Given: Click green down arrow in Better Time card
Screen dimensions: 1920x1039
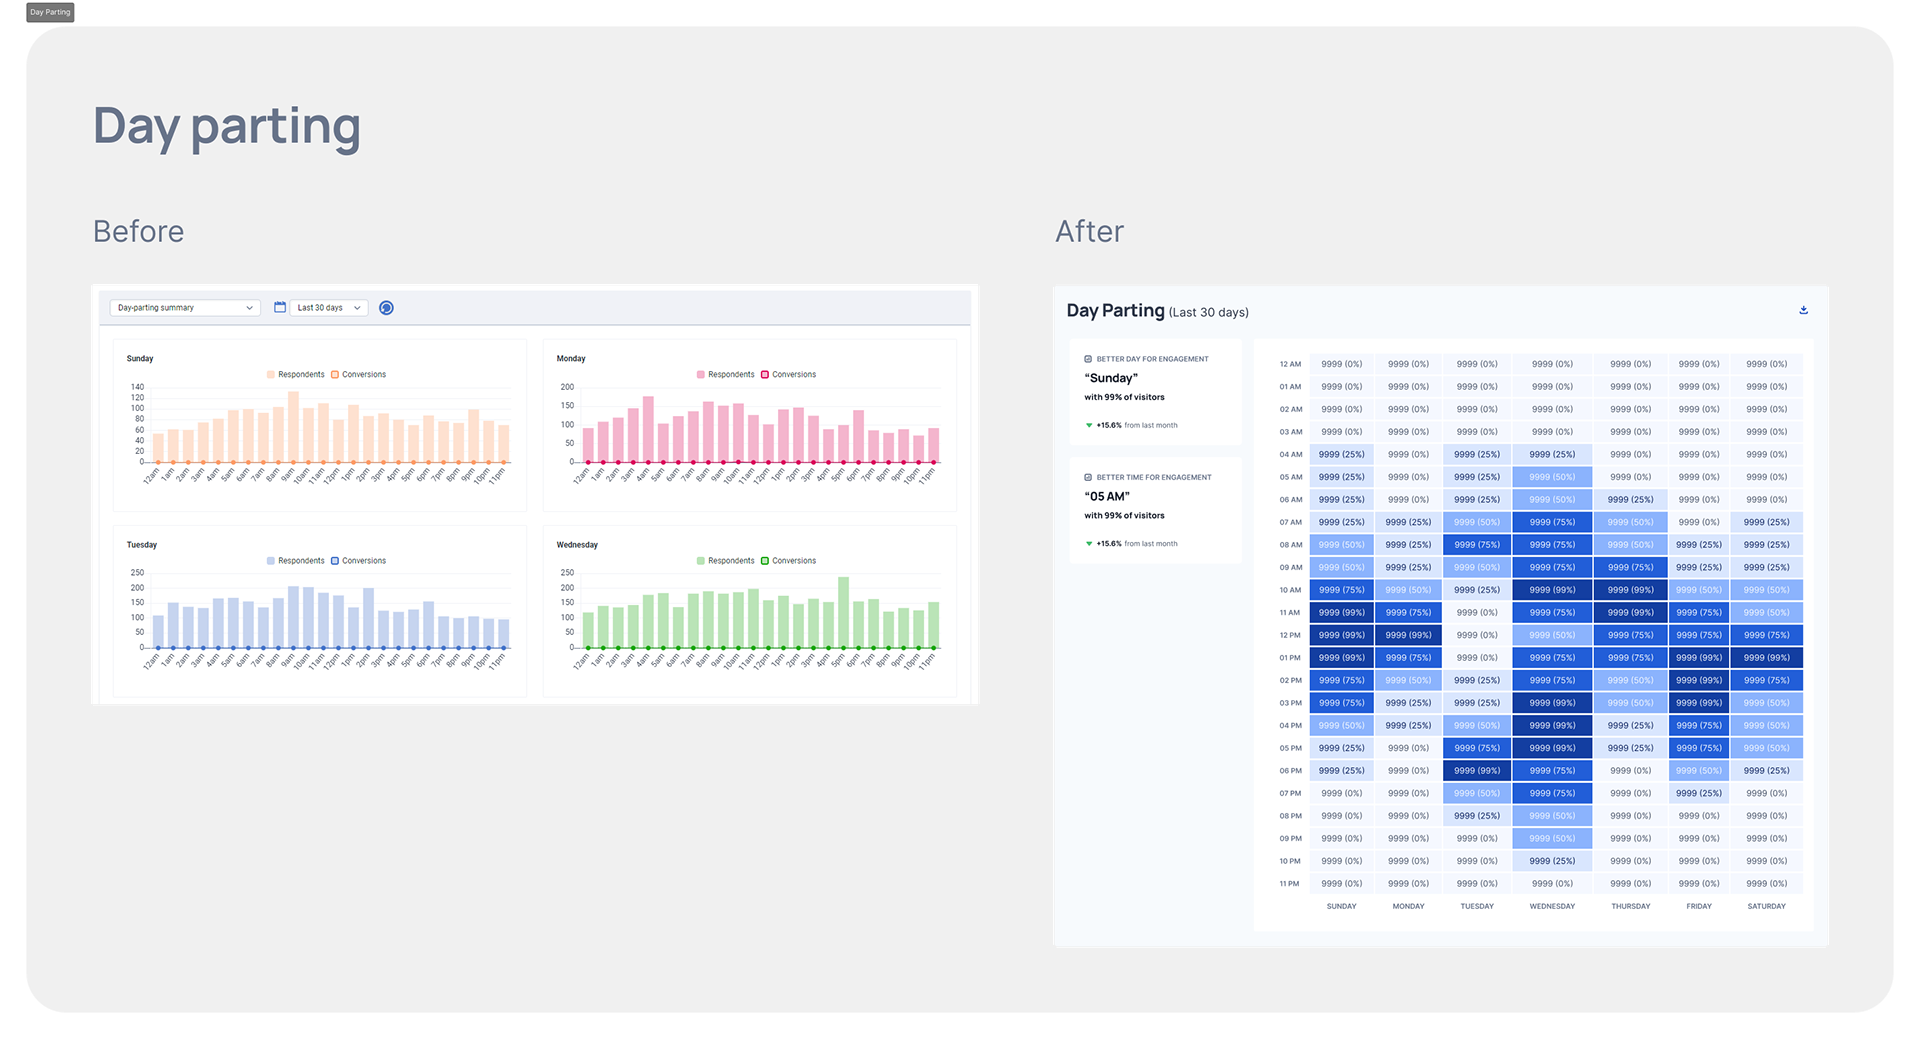Looking at the screenshot, I should (1089, 544).
